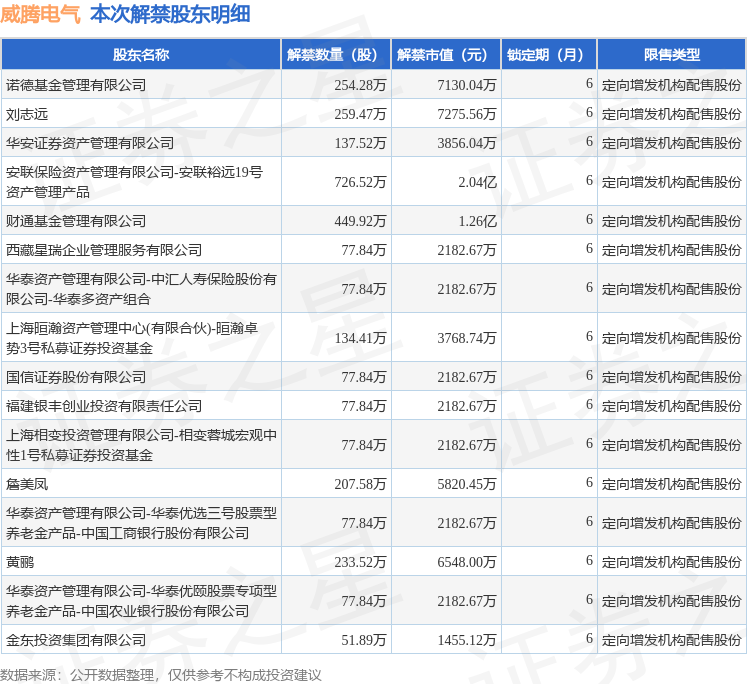Image resolution: width=747 pixels, height=684 pixels.
Task: Select 福建银丰创业投资有限责任公司 shareholder name
Action: (104, 407)
